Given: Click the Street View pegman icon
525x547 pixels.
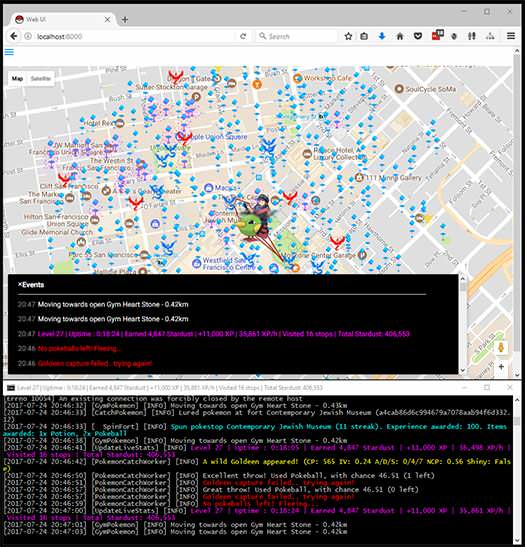Looking at the screenshot, I should click(x=501, y=347).
